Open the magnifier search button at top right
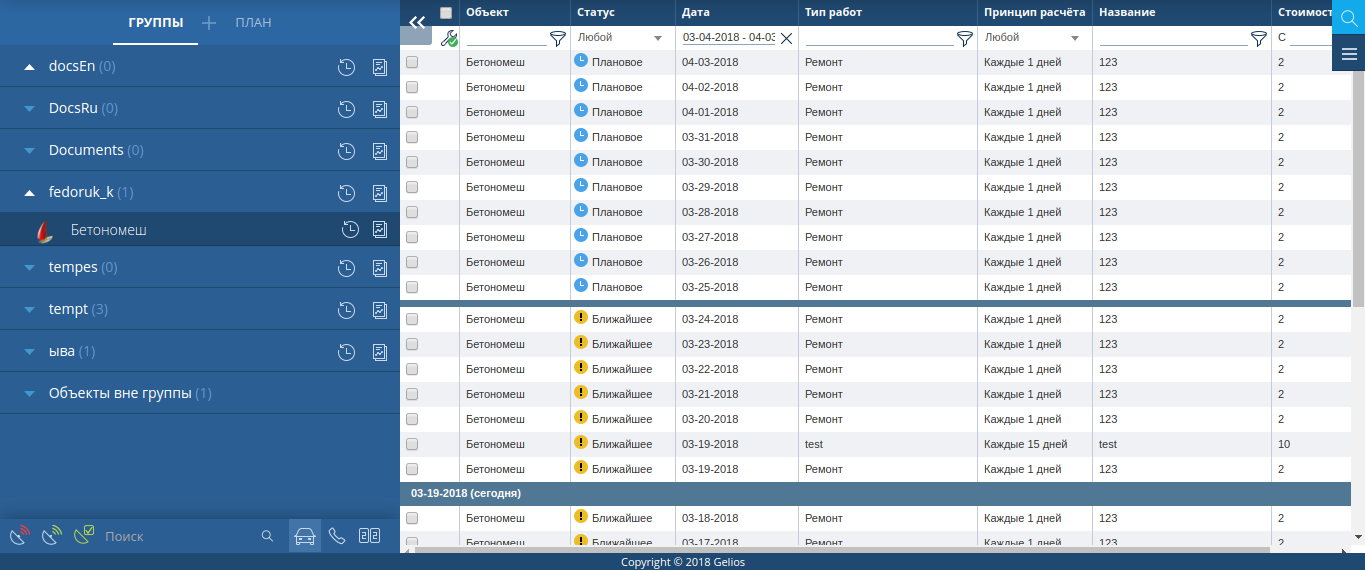This screenshot has width=1365, height=570. coord(1348,17)
